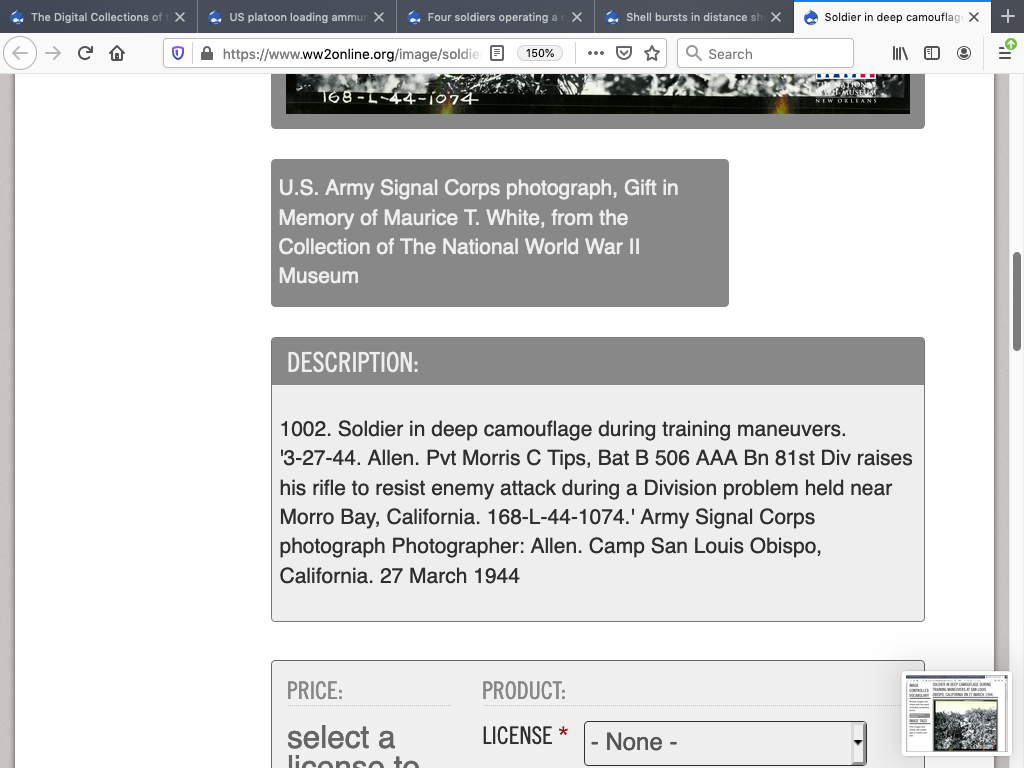Save page to Pocket

624,53
